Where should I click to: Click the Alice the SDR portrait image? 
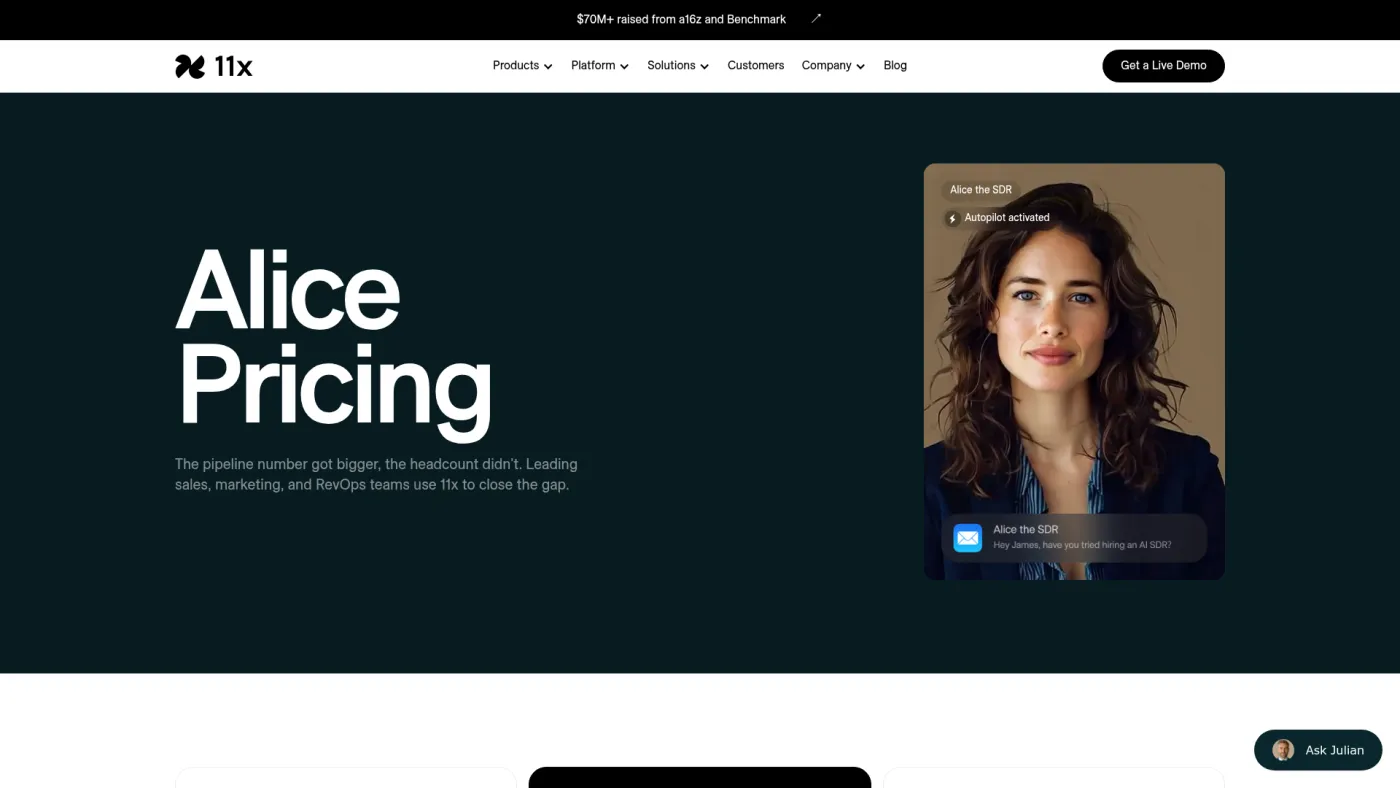pyautogui.click(x=1074, y=372)
